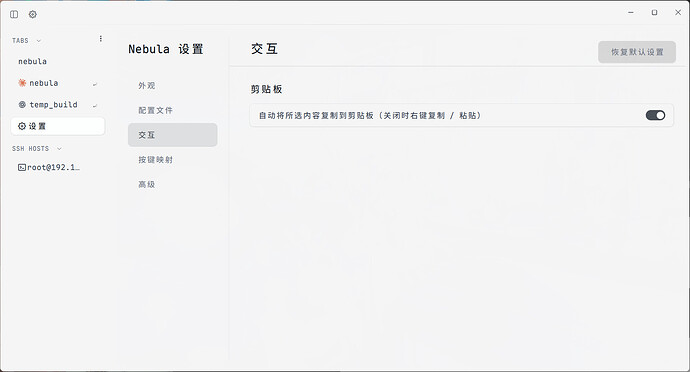Collapse the TABS section chevron
This screenshot has width=690, height=372.
(39, 41)
